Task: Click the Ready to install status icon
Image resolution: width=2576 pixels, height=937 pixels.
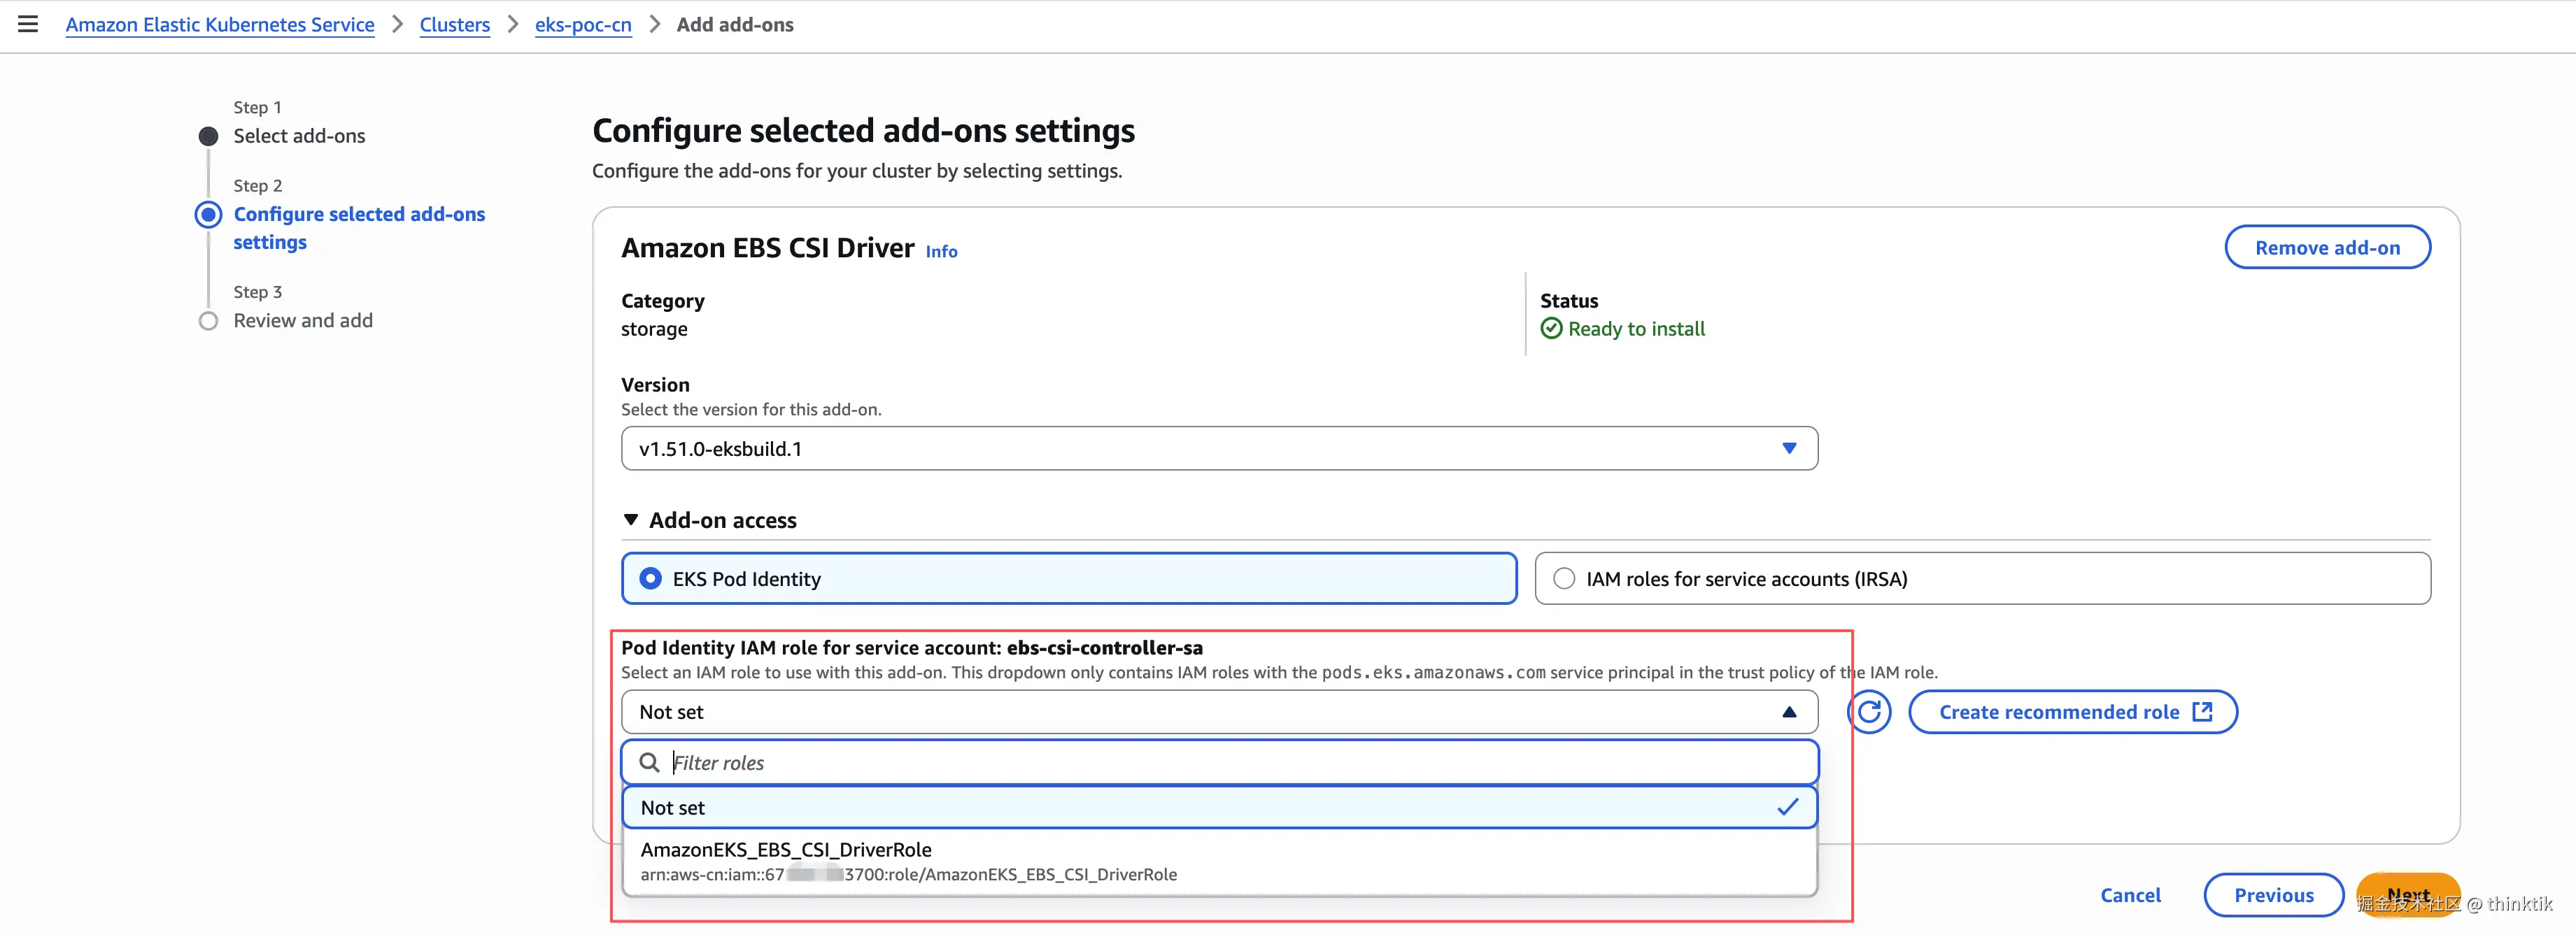Action: click(1551, 329)
